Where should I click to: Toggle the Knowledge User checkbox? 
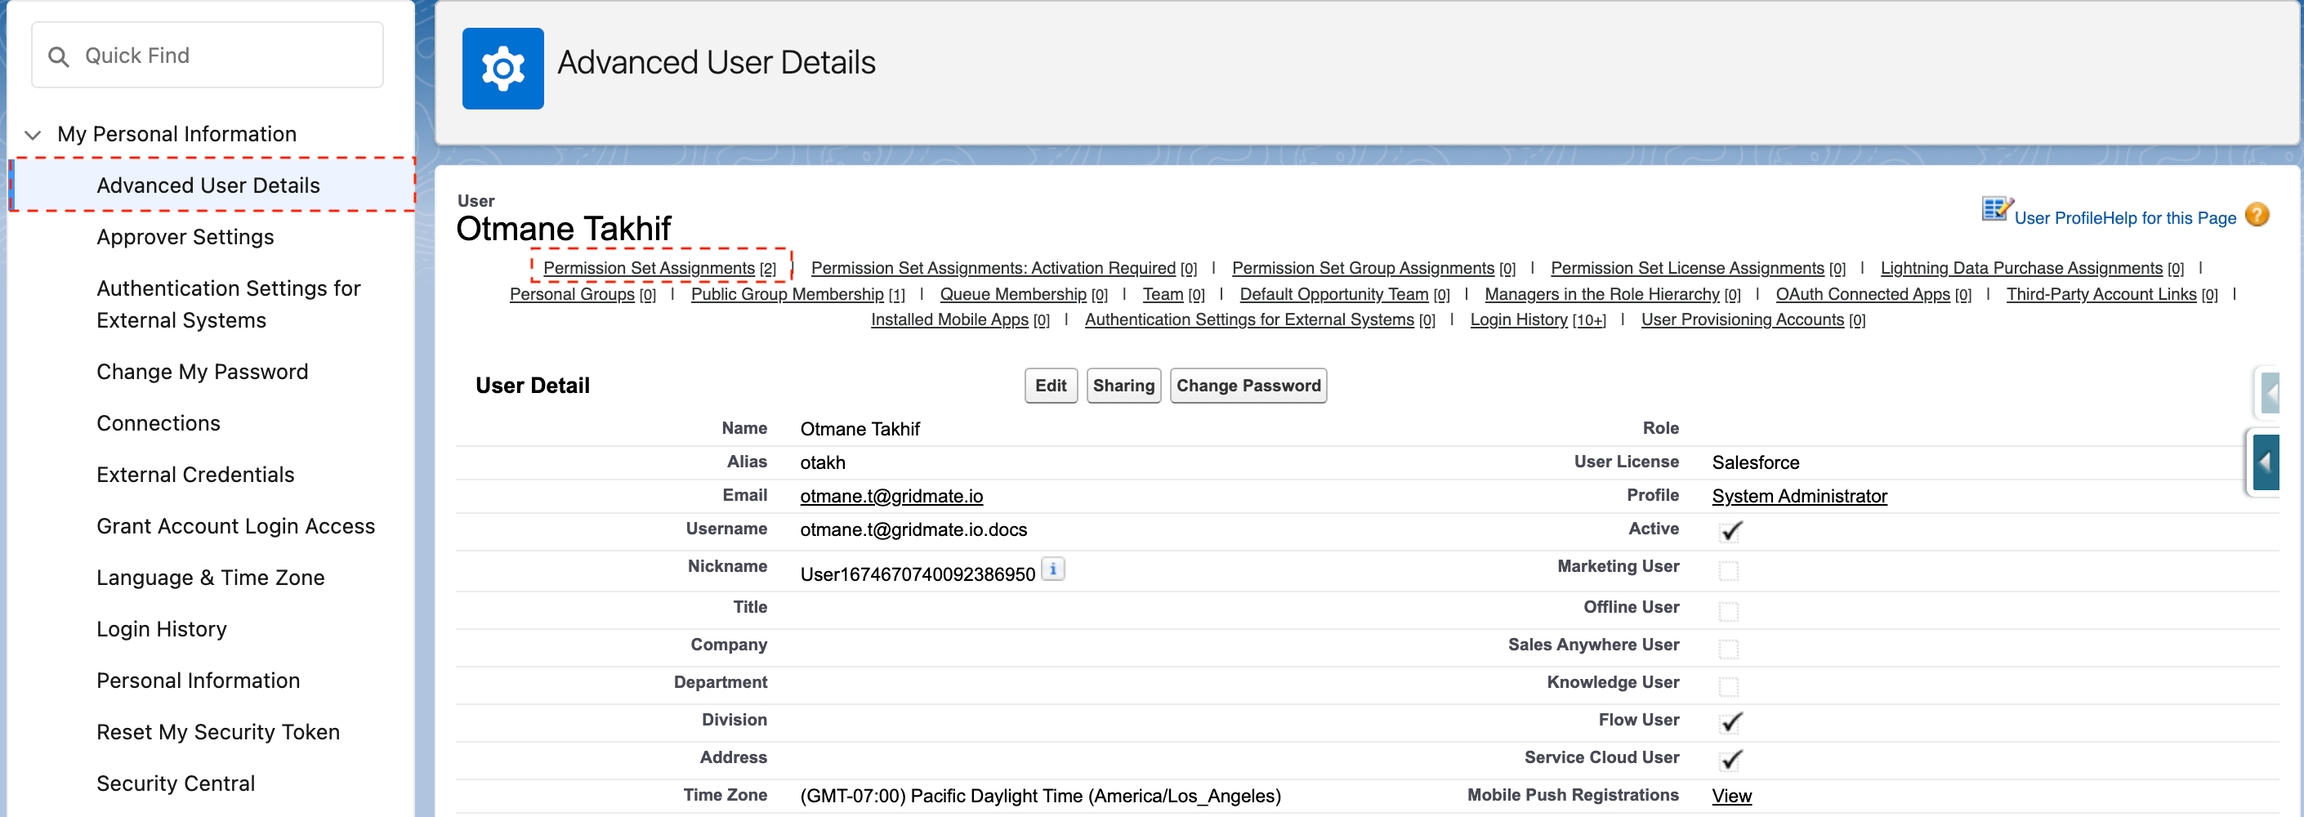pos(1728,686)
